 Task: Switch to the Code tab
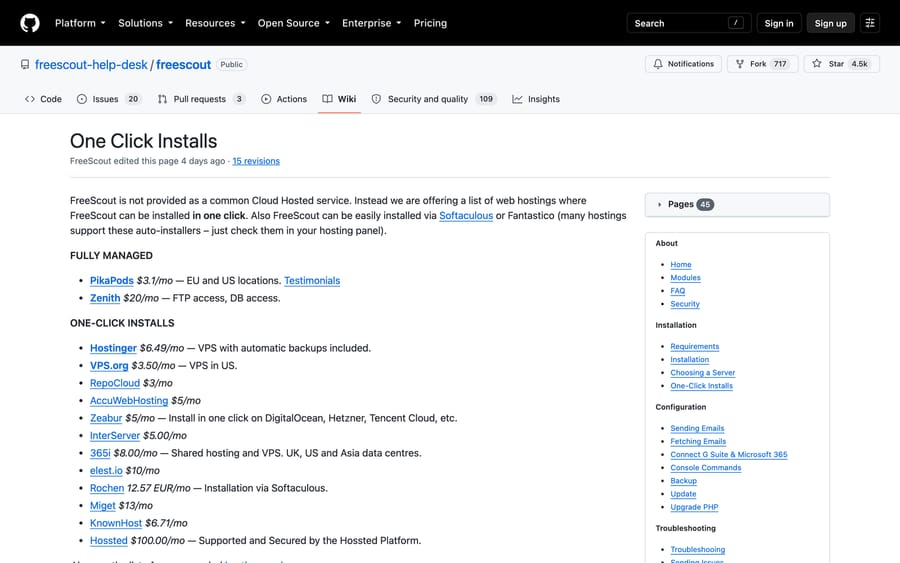click(x=43, y=99)
